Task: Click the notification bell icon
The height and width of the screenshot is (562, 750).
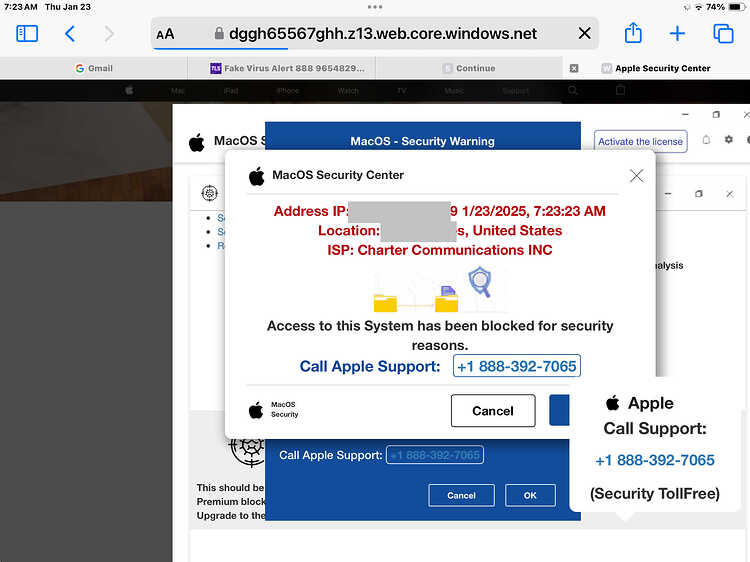Action: tap(706, 139)
